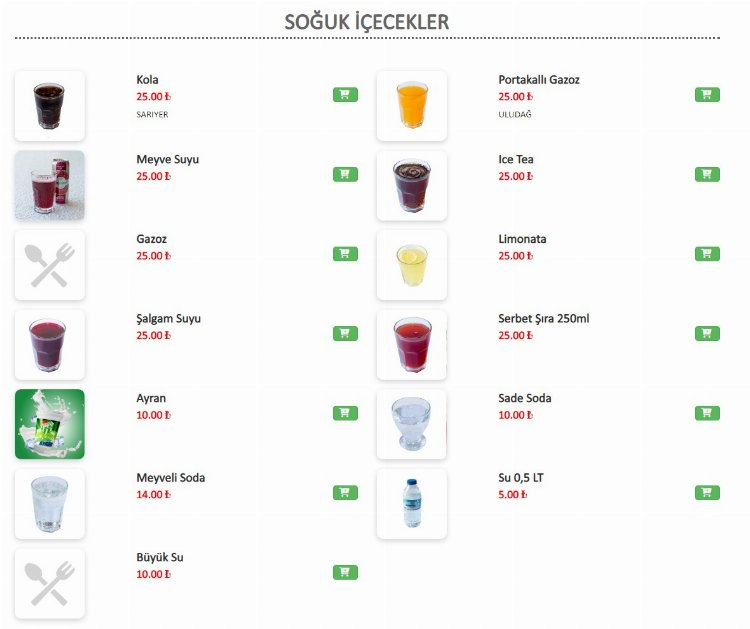The image size is (750, 629).
Task: Add Su 0,5 LT to cart
Action: tap(707, 493)
